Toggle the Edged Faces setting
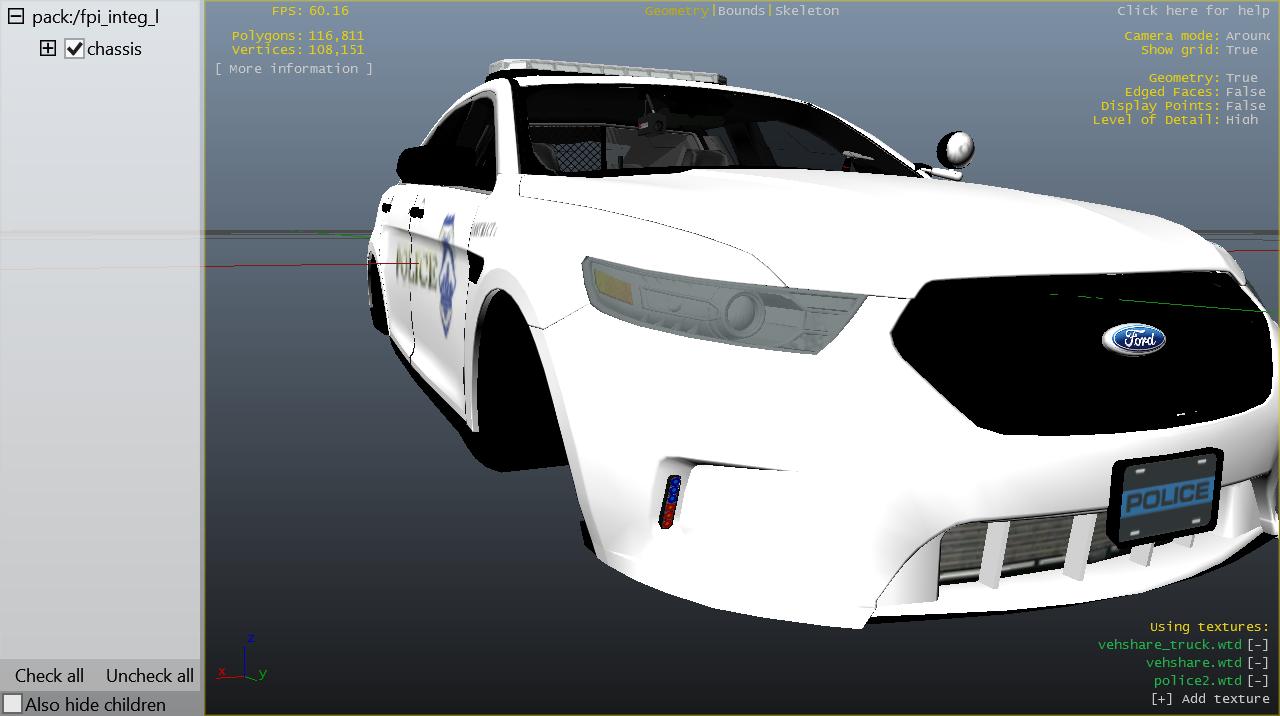The height and width of the screenshot is (716, 1280). click(x=1245, y=92)
